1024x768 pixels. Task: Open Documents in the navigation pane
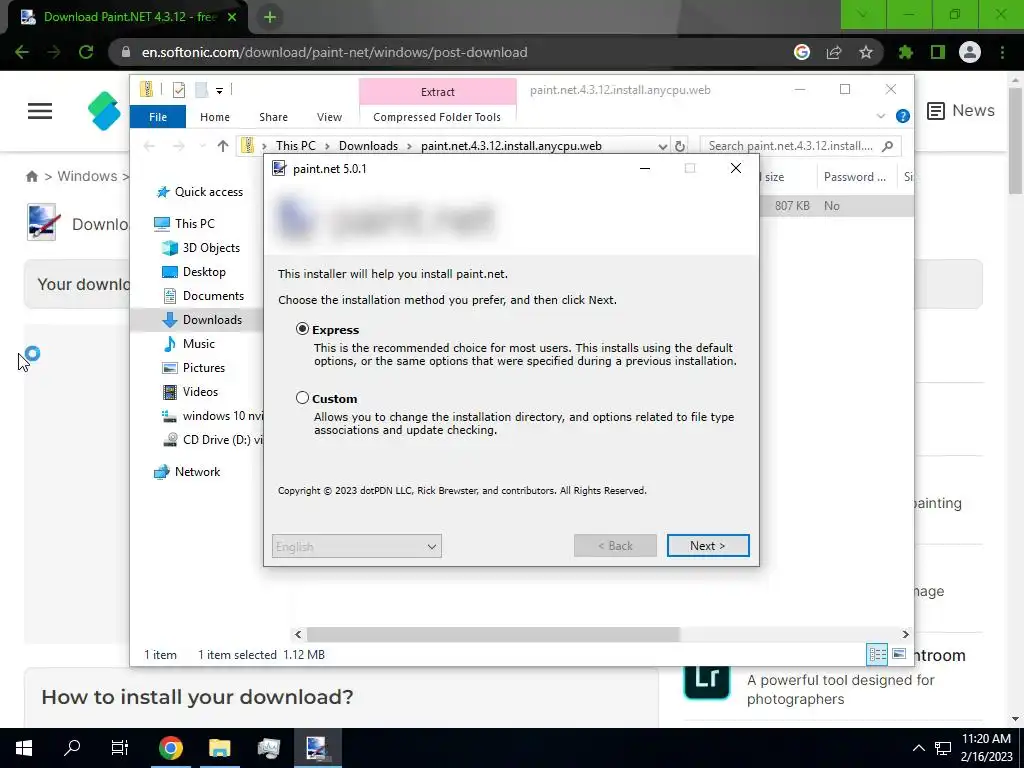pyautogui.click(x=203, y=296)
